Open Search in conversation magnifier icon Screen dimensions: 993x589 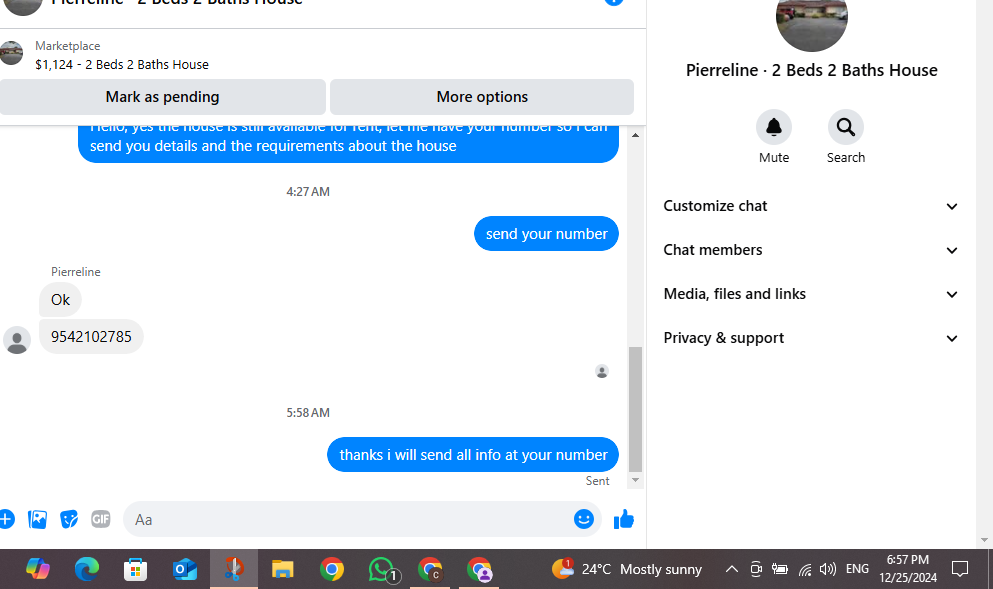[x=845, y=127]
